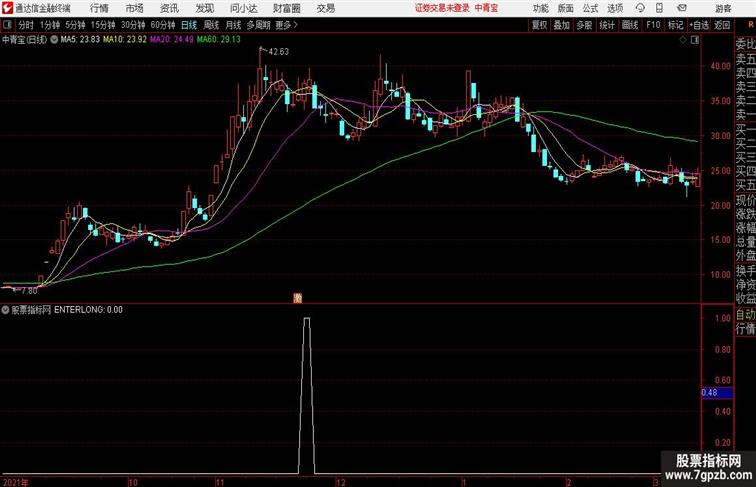This screenshot has width=756, height=487.
Task: Add stock via +自选 button
Action: pos(699,25)
